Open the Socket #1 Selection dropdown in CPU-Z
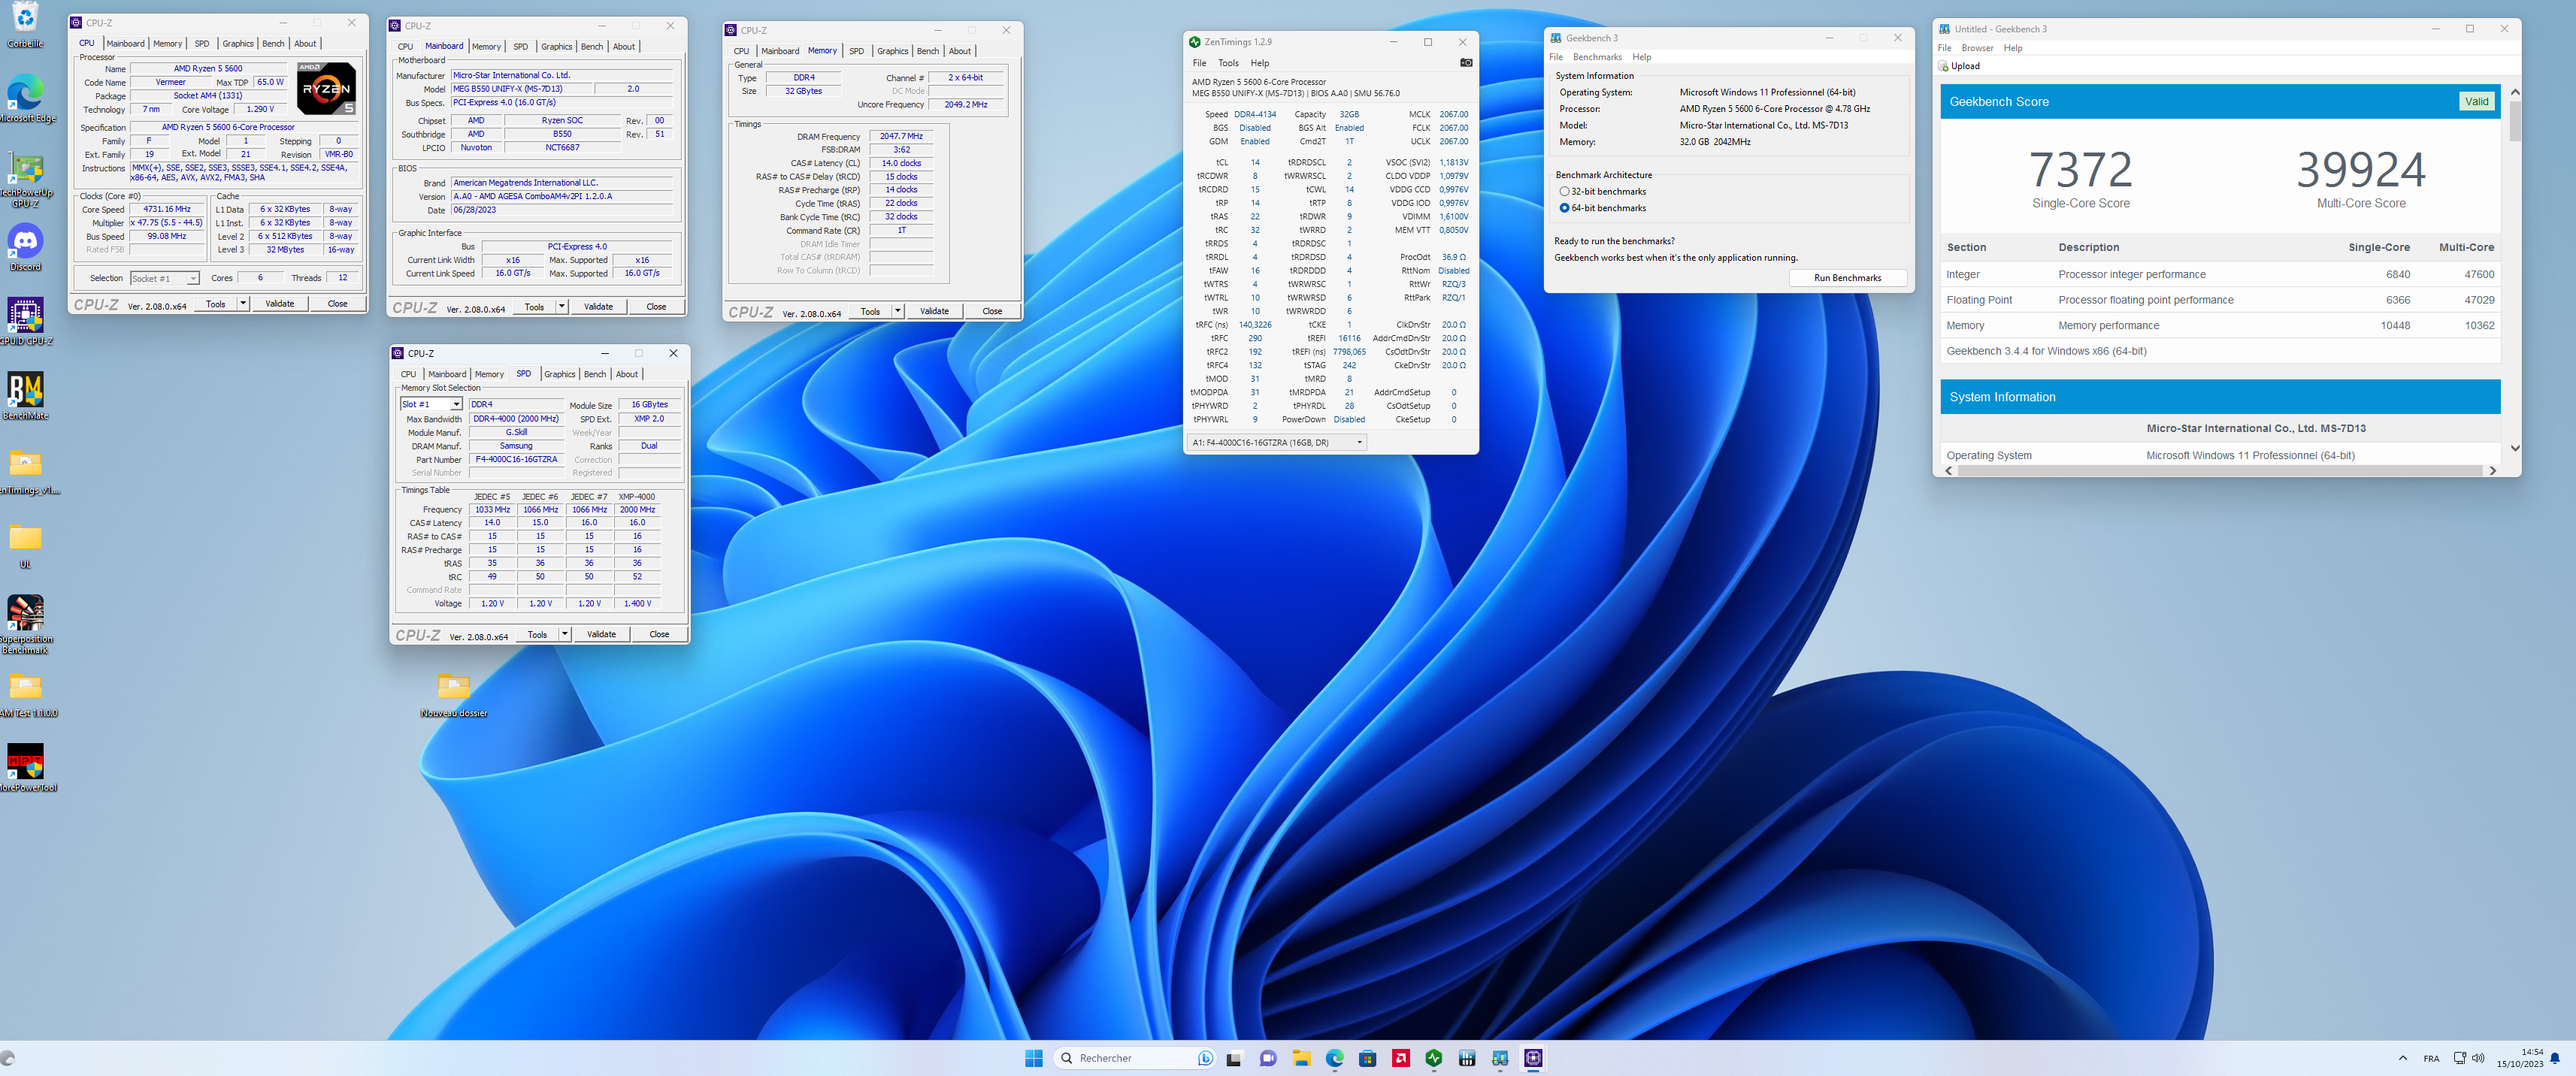 click(165, 278)
